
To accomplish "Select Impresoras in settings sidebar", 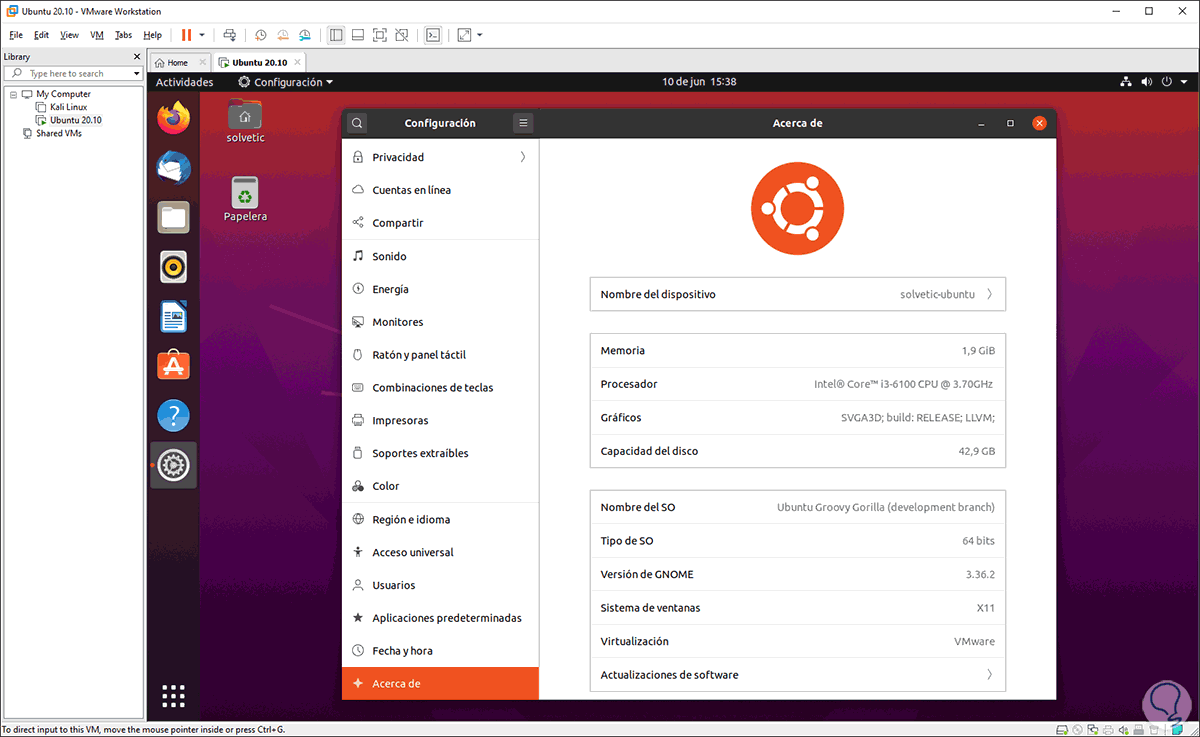I will (440, 420).
